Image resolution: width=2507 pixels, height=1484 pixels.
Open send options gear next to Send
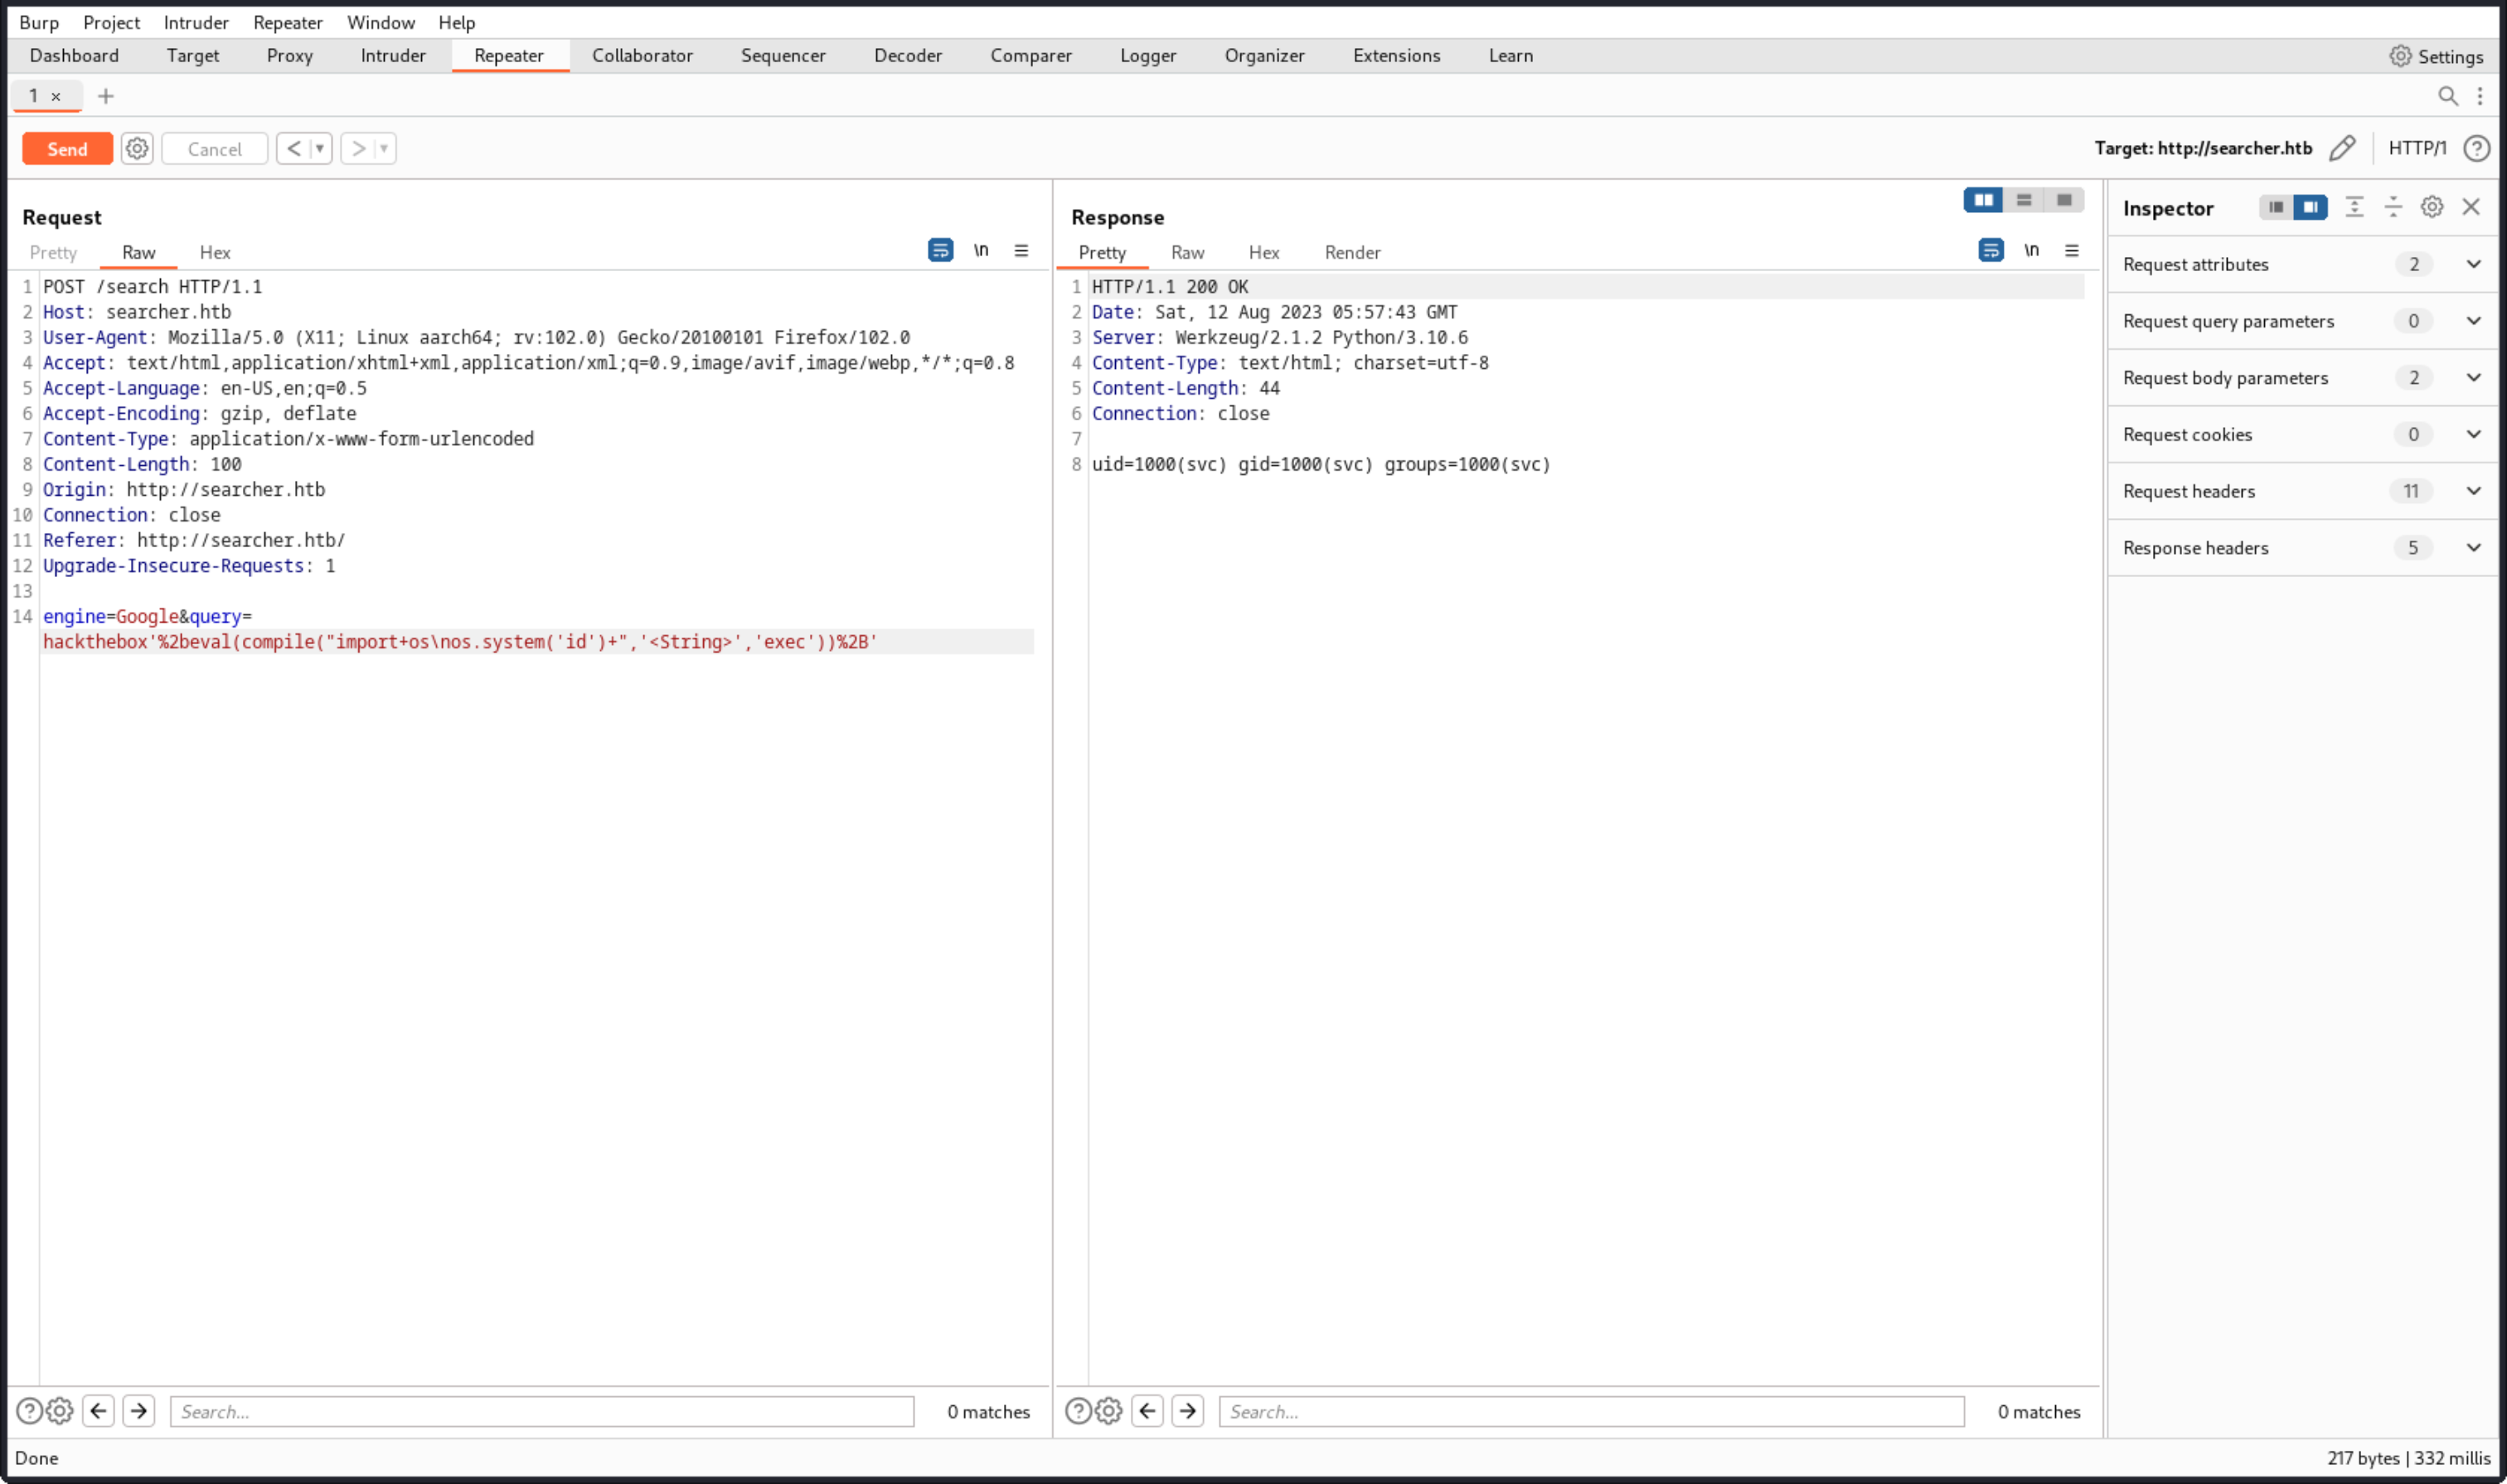pos(137,148)
